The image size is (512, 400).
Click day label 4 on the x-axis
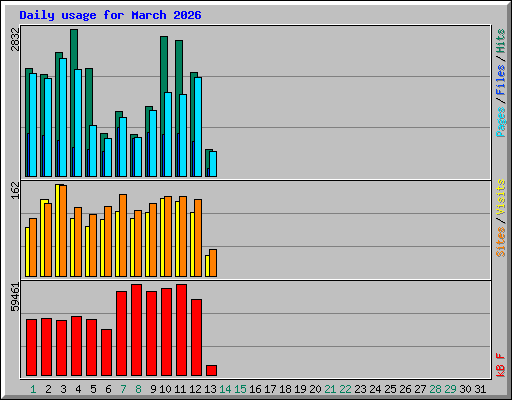[x=78, y=389]
